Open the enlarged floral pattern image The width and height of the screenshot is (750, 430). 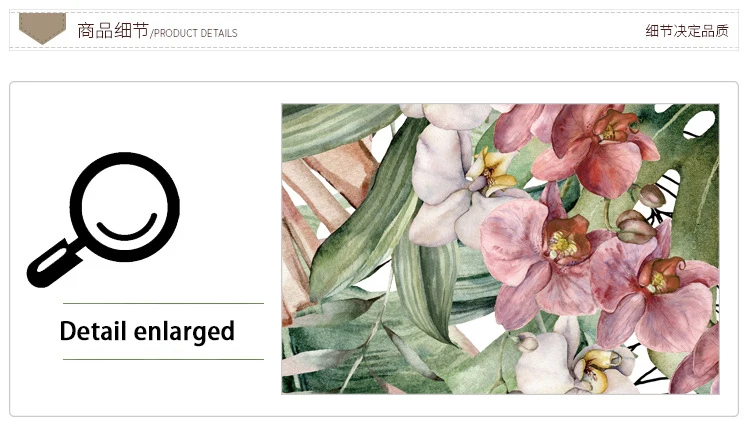click(500, 249)
